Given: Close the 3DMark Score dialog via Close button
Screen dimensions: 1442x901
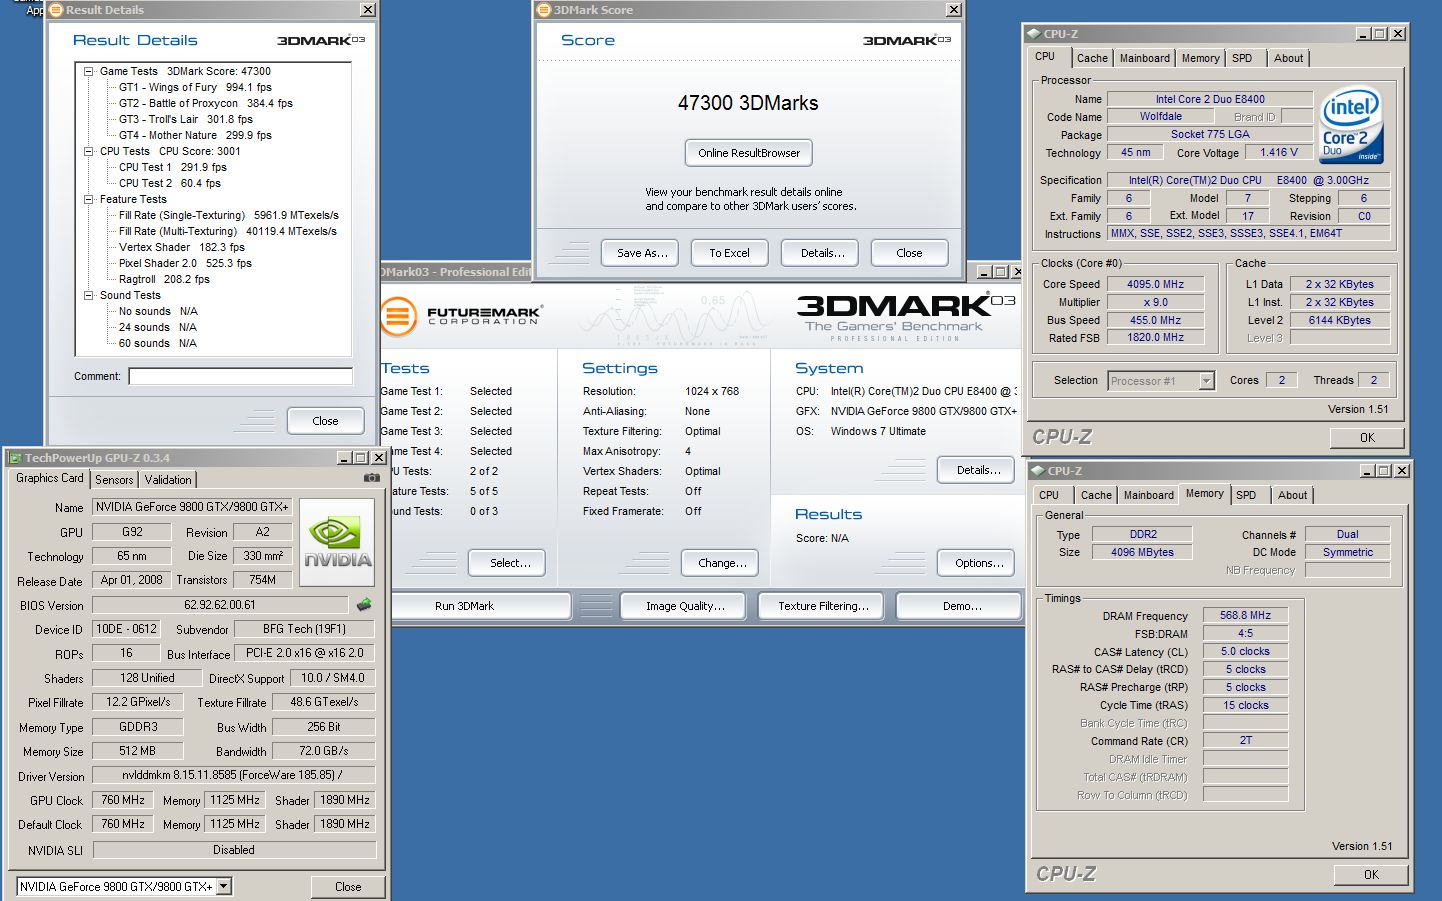Looking at the screenshot, I should point(910,253).
